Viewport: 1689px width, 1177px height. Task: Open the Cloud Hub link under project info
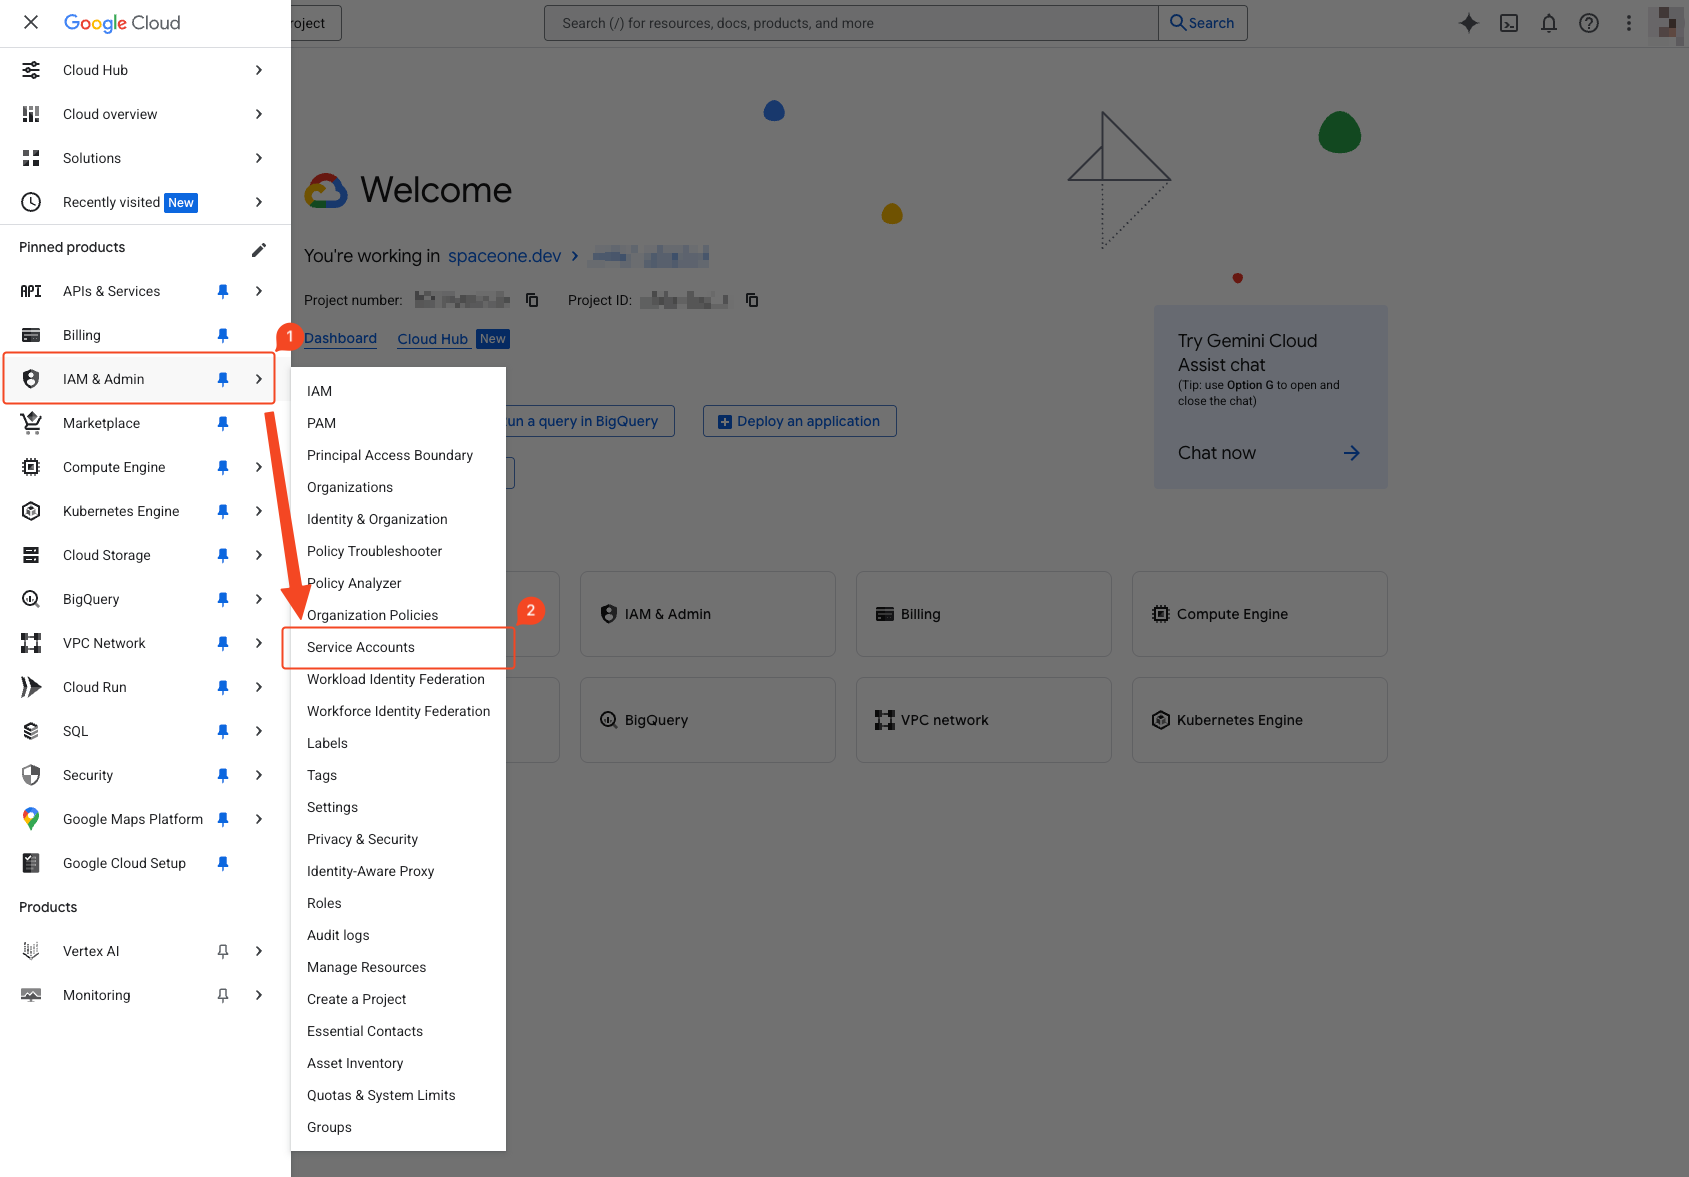[x=433, y=339]
